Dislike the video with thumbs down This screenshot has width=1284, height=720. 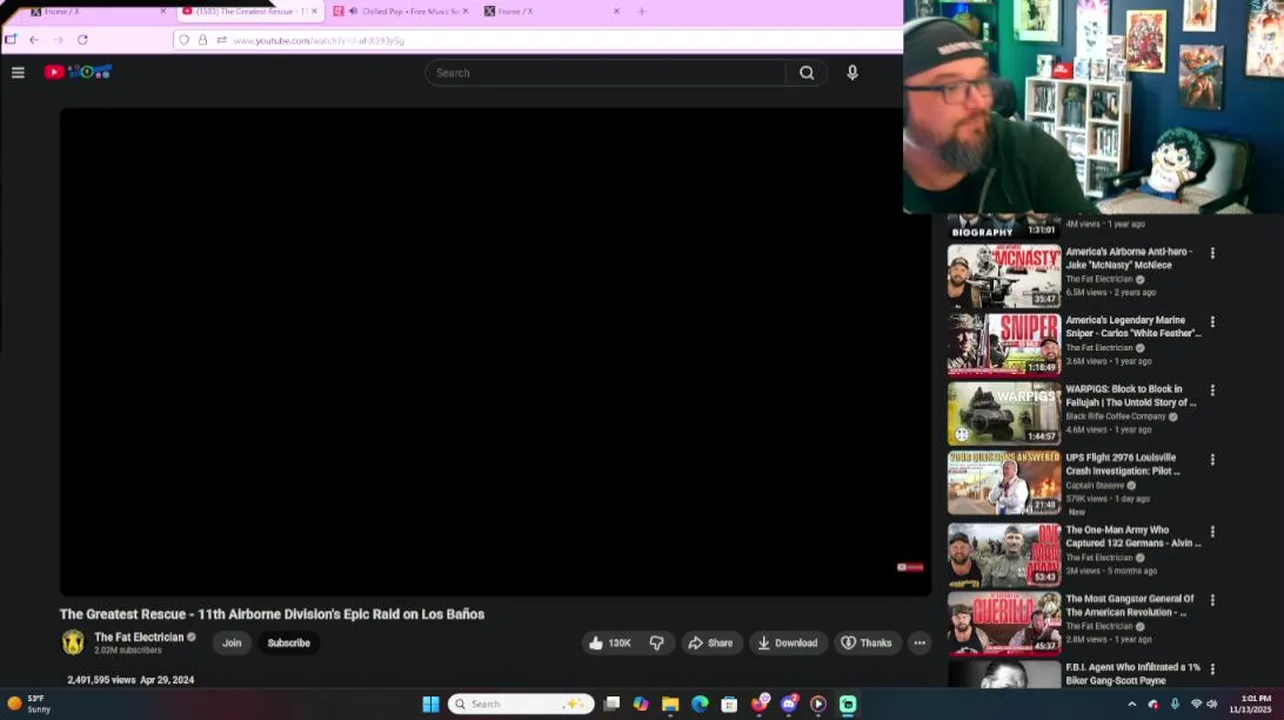pyautogui.click(x=657, y=643)
